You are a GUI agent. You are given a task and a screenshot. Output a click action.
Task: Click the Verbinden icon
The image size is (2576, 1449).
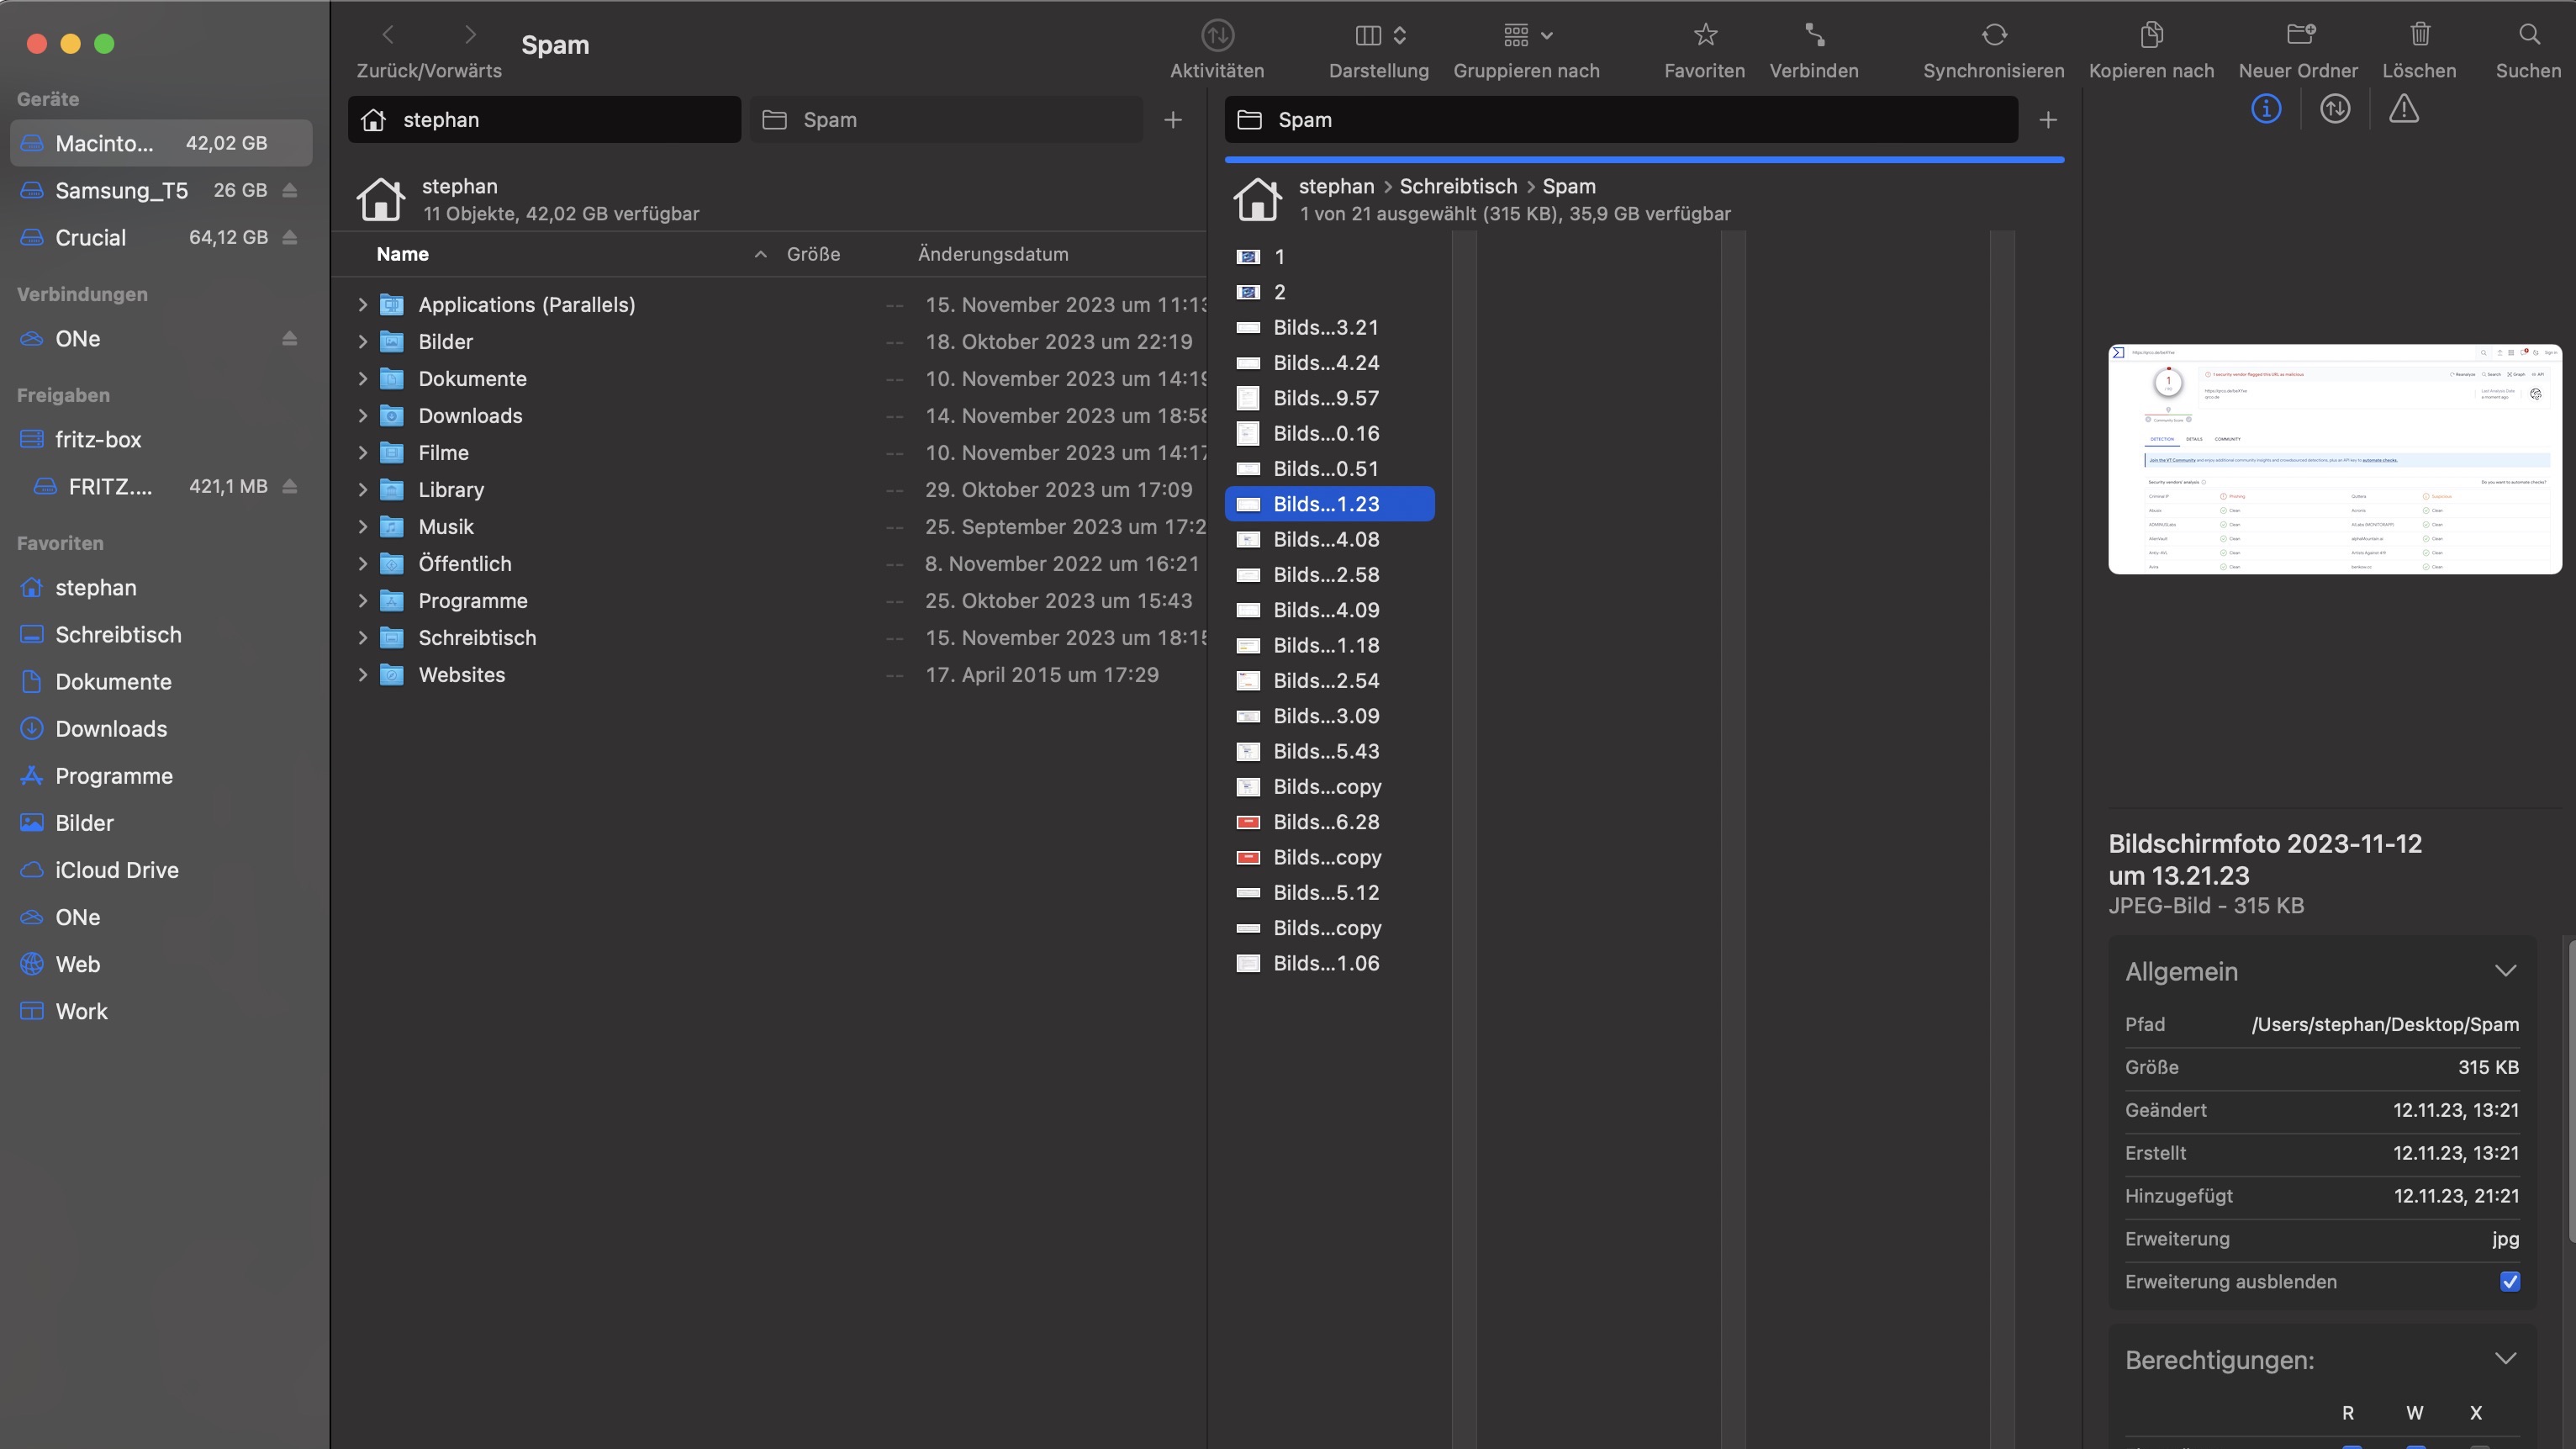(1814, 36)
